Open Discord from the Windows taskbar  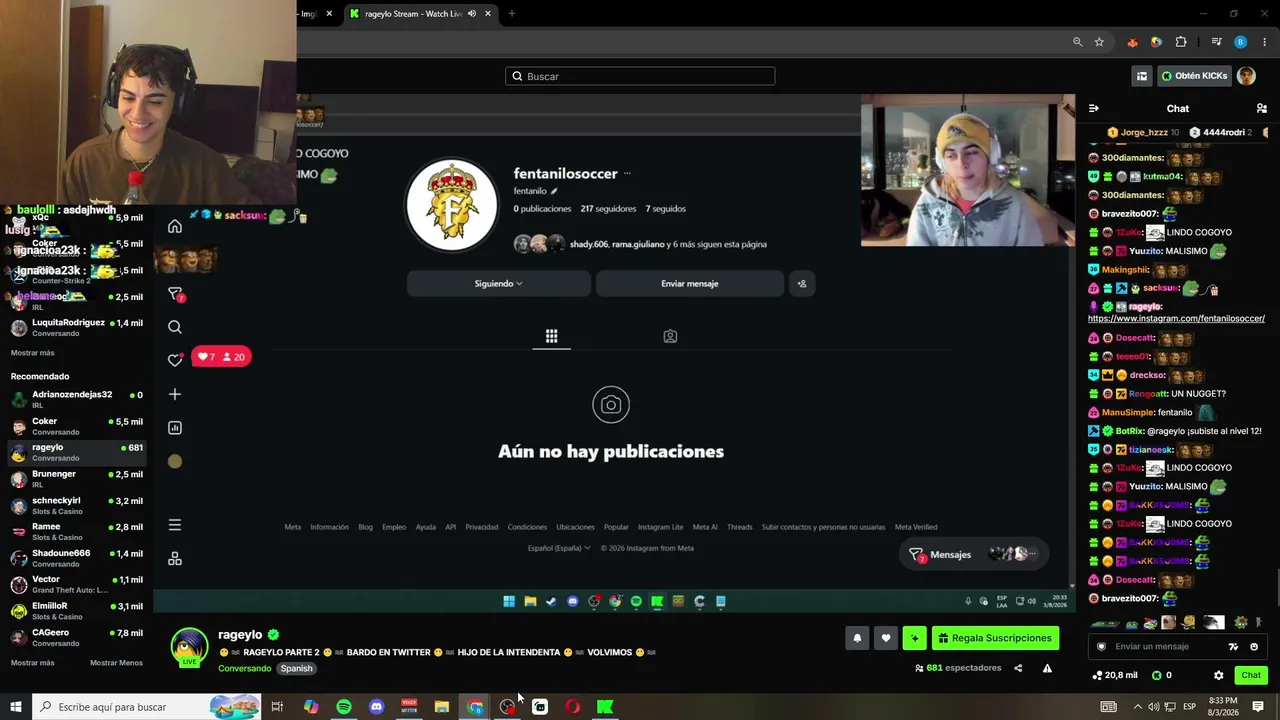(x=376, y=707)
